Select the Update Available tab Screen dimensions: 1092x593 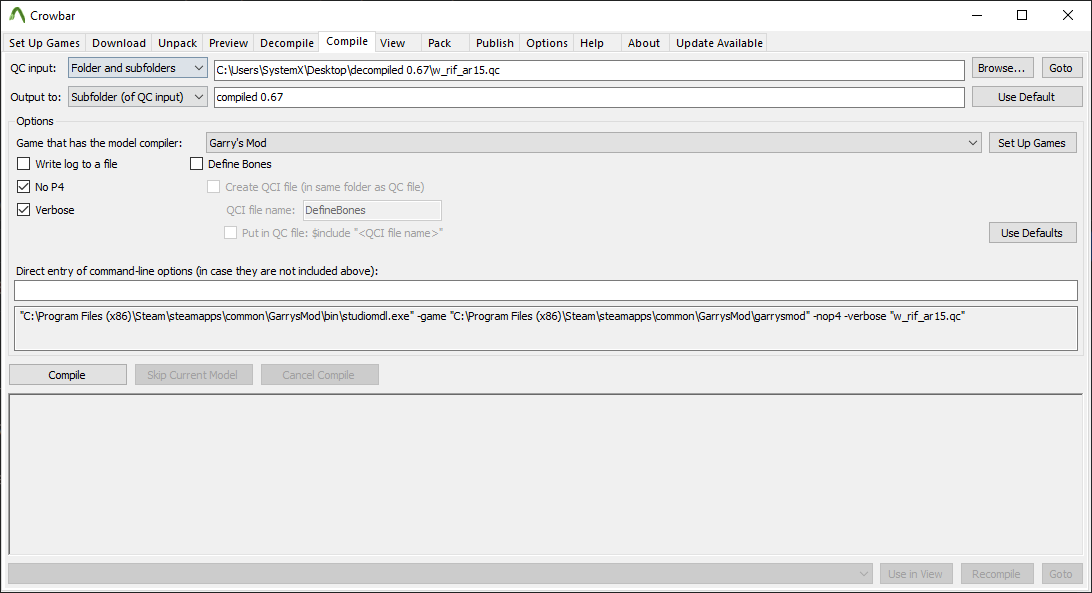[x=719, y=43]
